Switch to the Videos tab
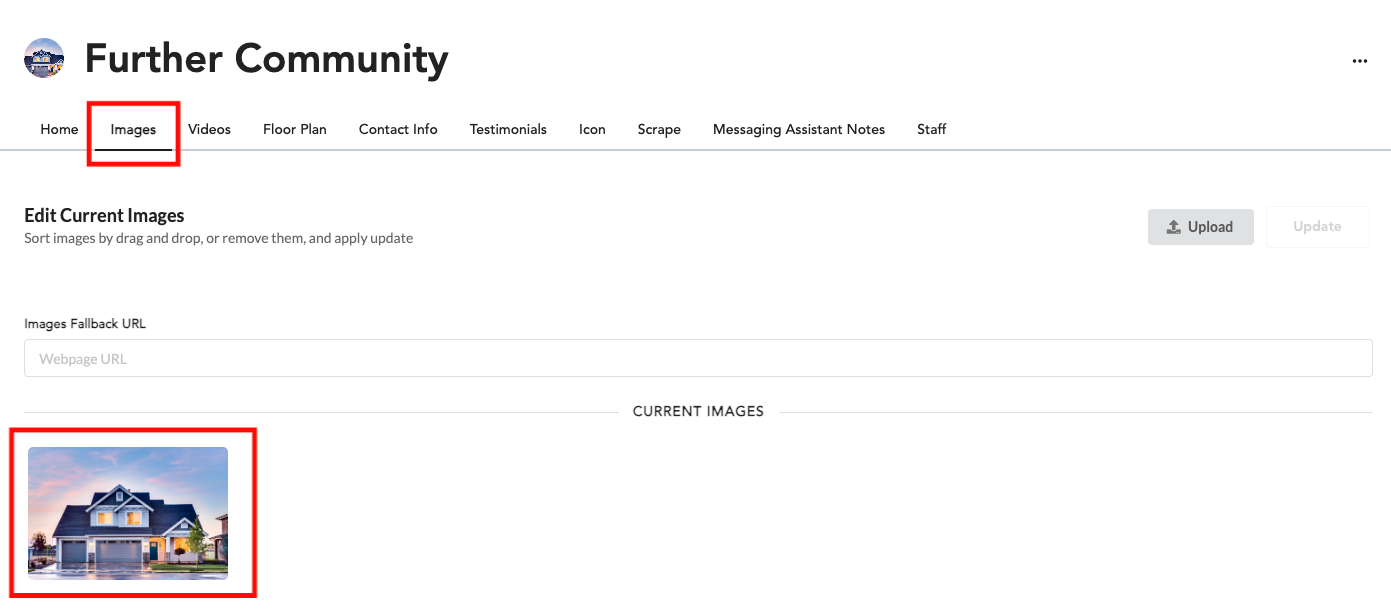1391x612 pixels. [209, 129]
